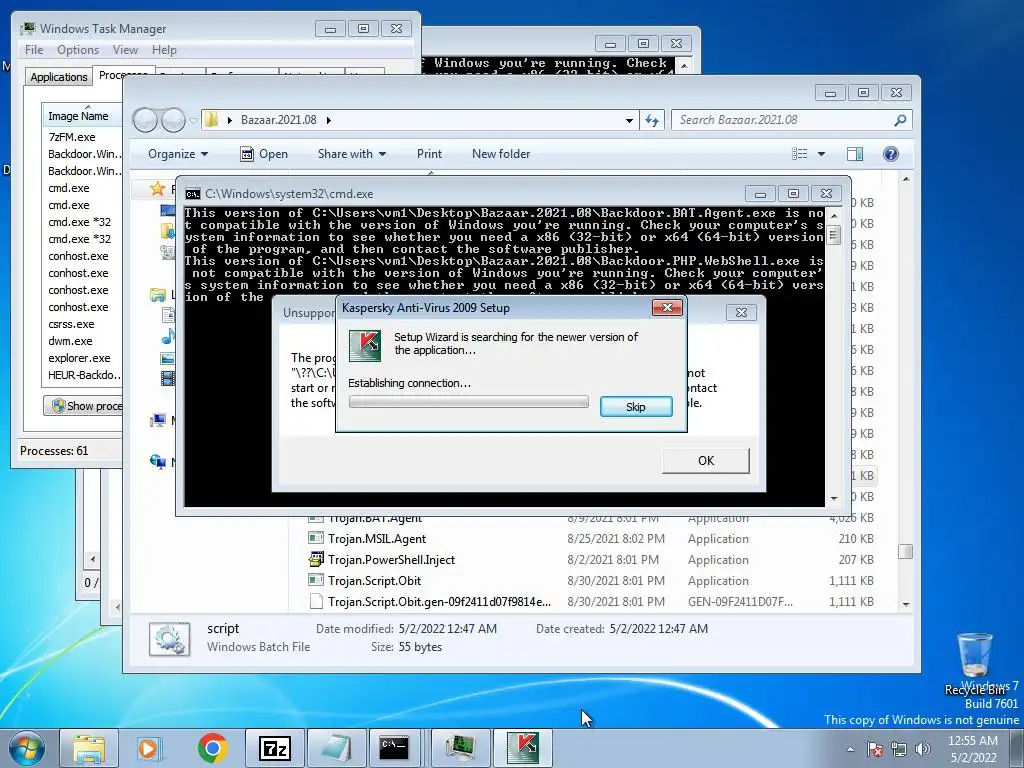Select Trojan.MSIL.Agent file
The width and height of the screenshot is (1024, 768).
[377, 539]
